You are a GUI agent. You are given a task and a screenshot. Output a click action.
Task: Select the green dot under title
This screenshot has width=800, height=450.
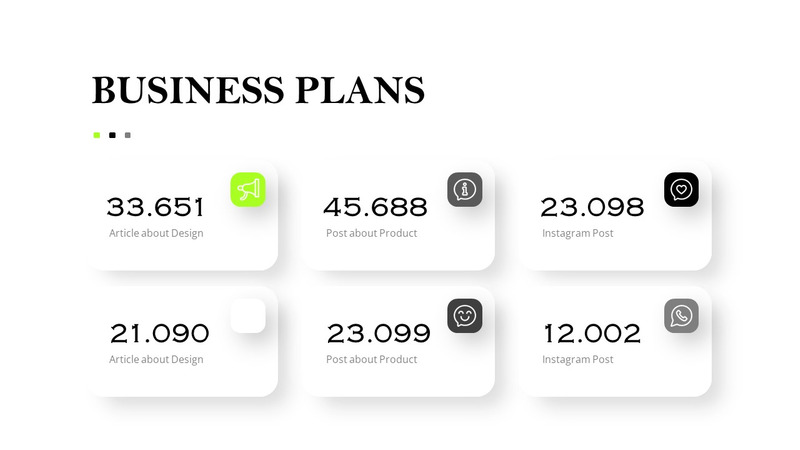click(97, 135)
